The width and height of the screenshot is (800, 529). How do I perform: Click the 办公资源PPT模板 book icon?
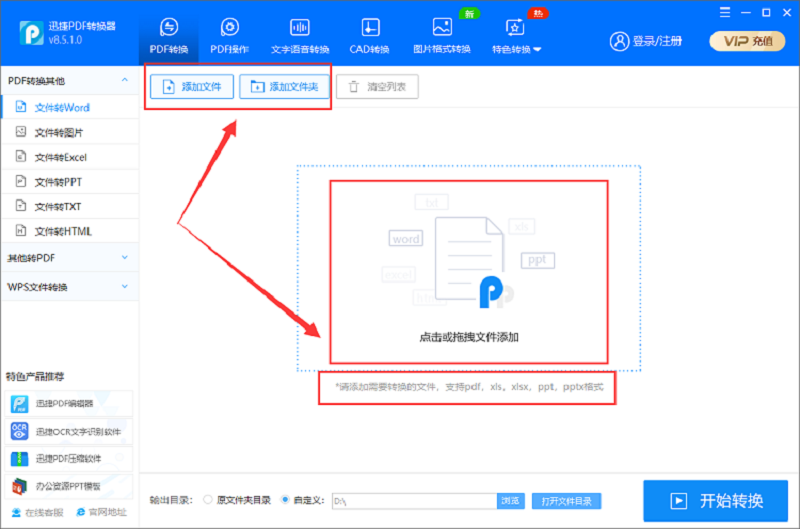coord(19,486)
